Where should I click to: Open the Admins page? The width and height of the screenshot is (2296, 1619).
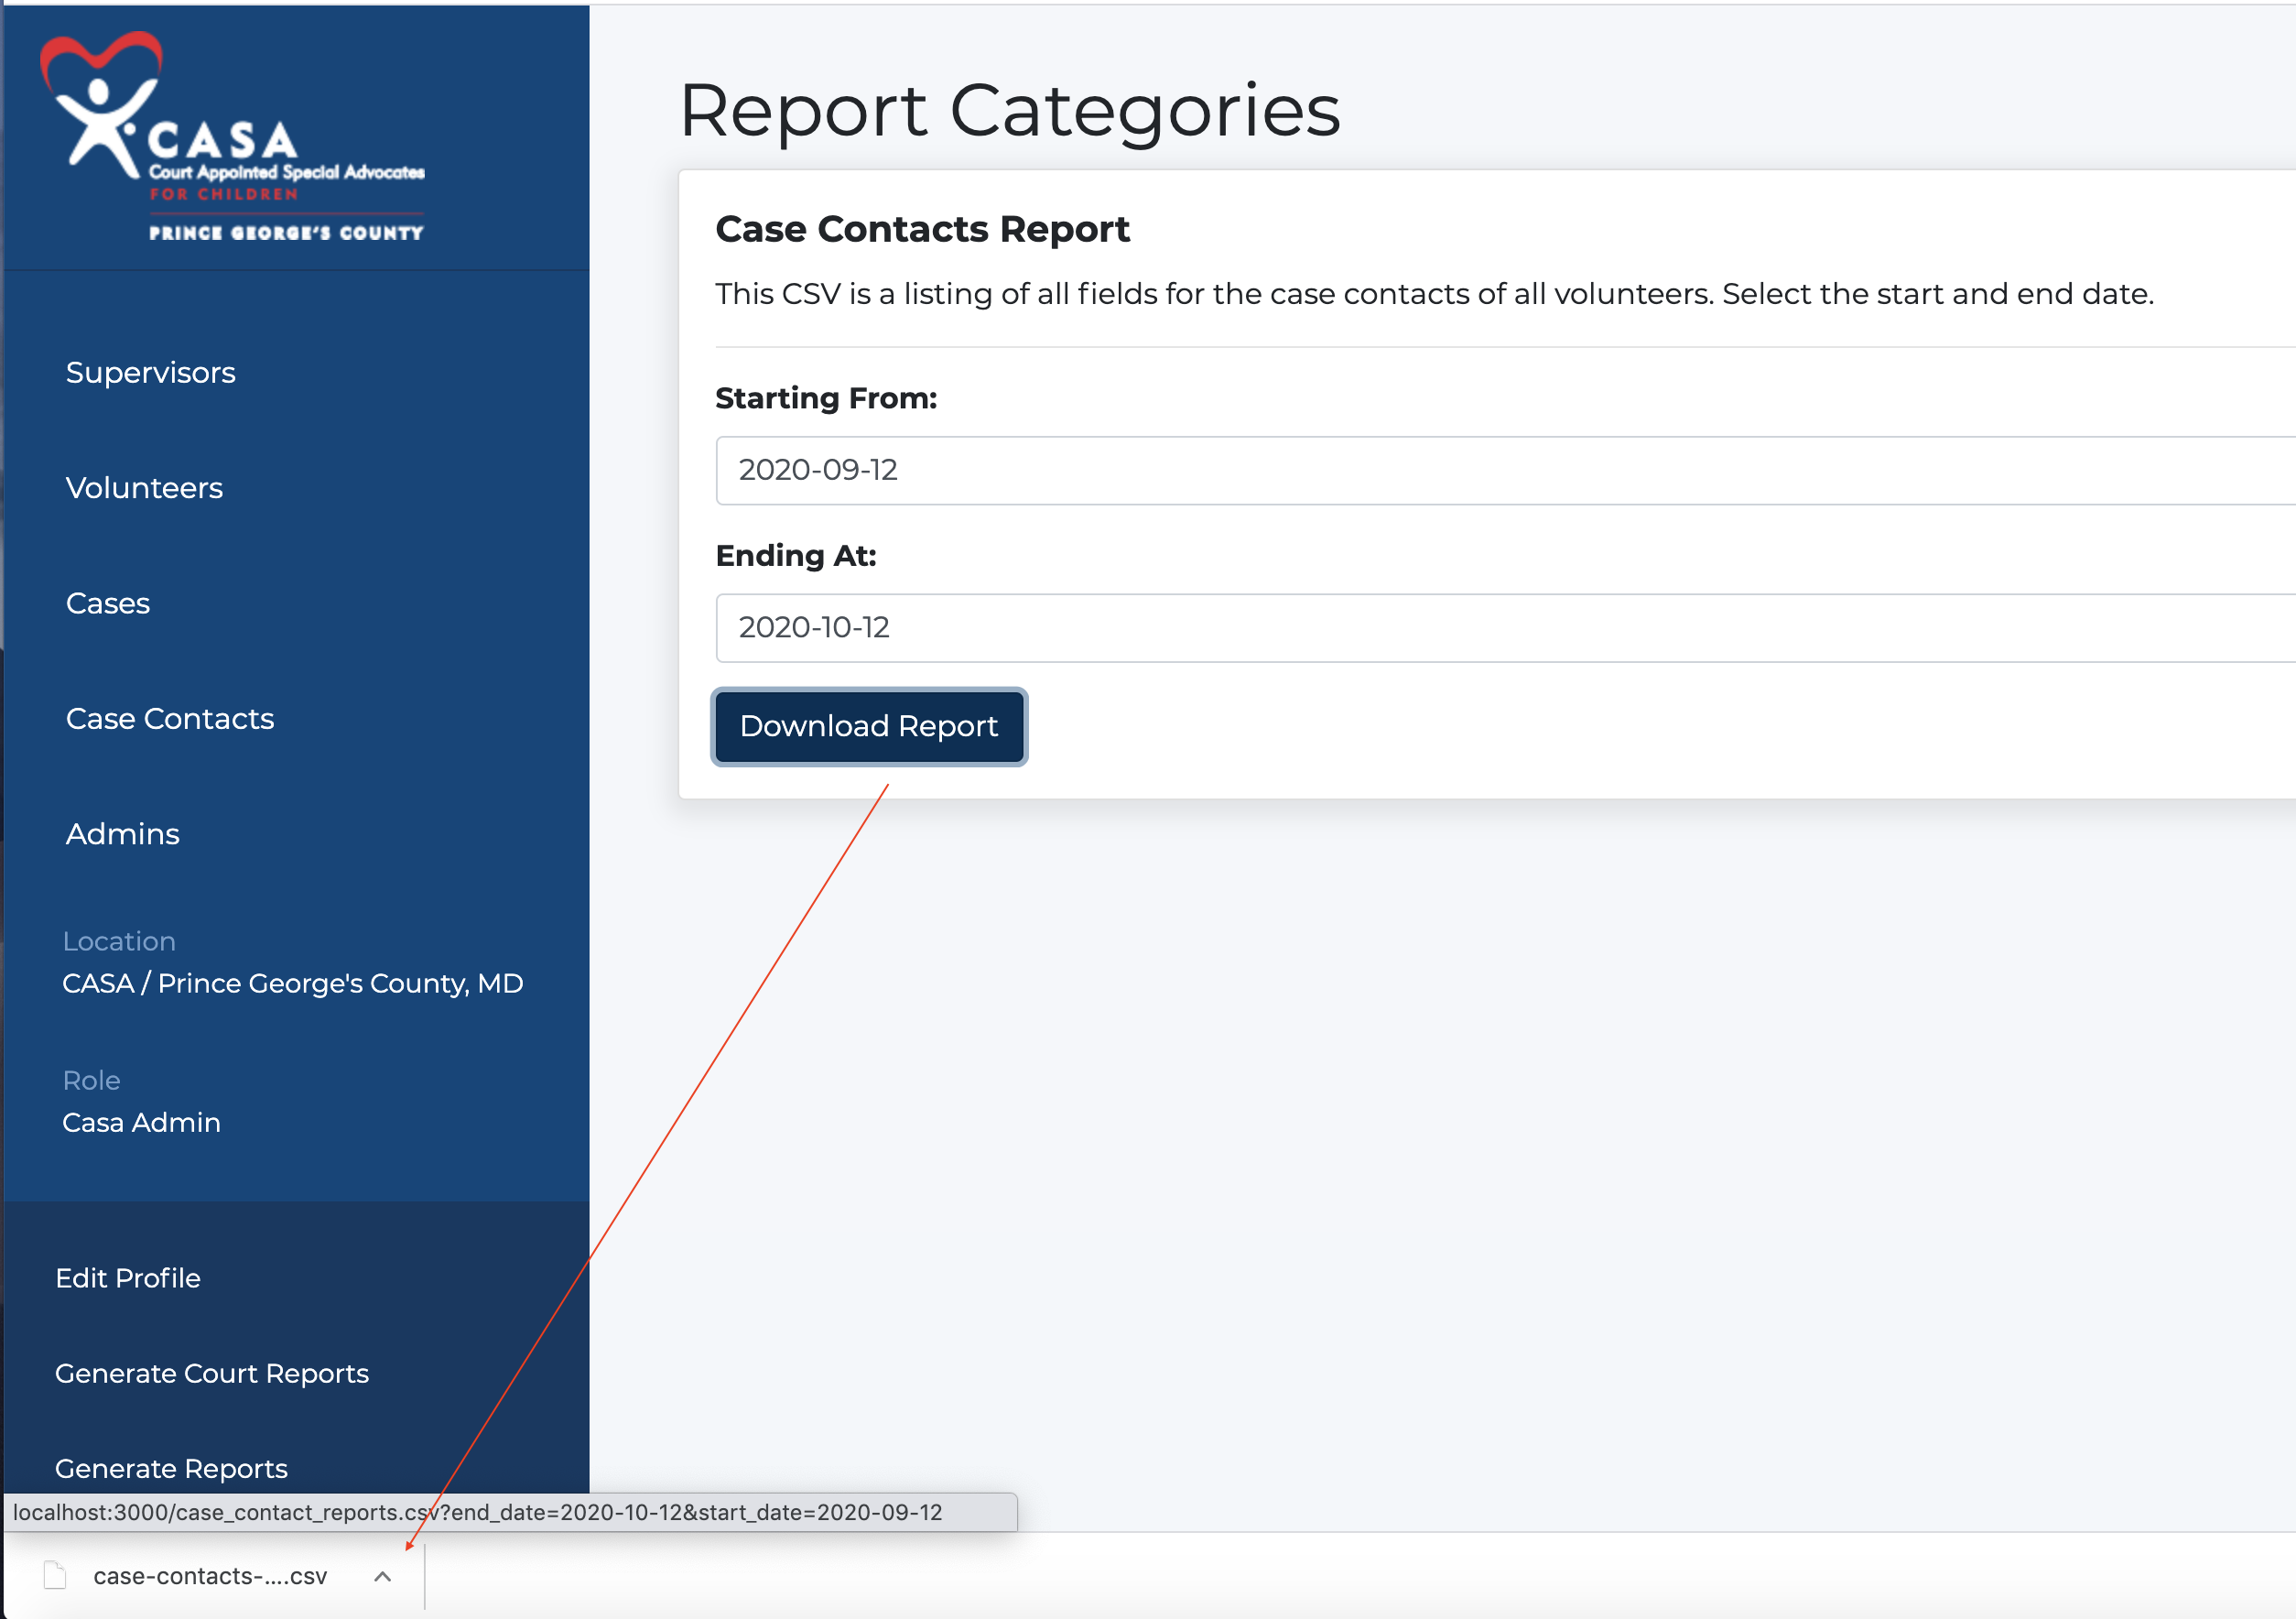(123, 834)
